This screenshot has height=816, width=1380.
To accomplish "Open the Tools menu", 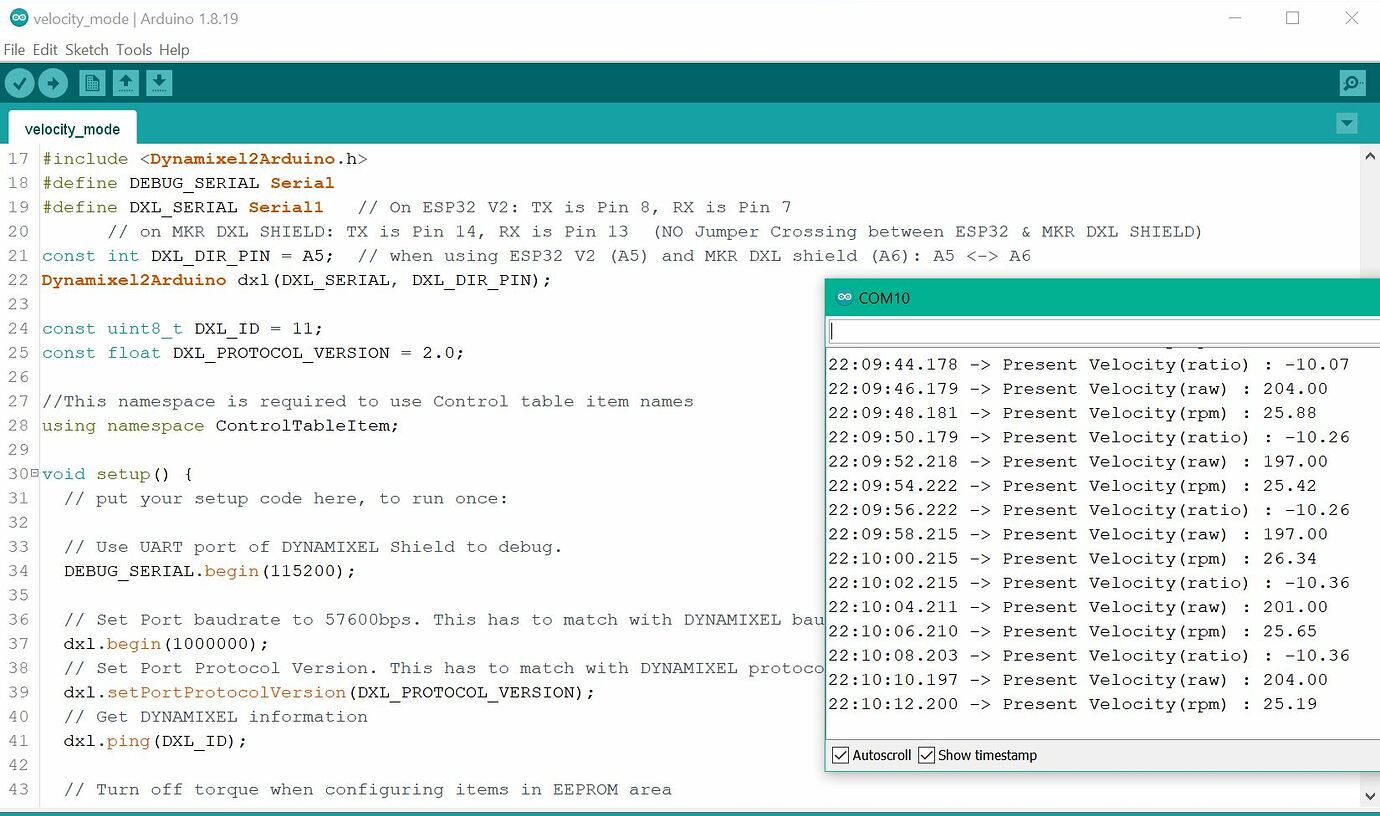I will (x=134, y=50).
